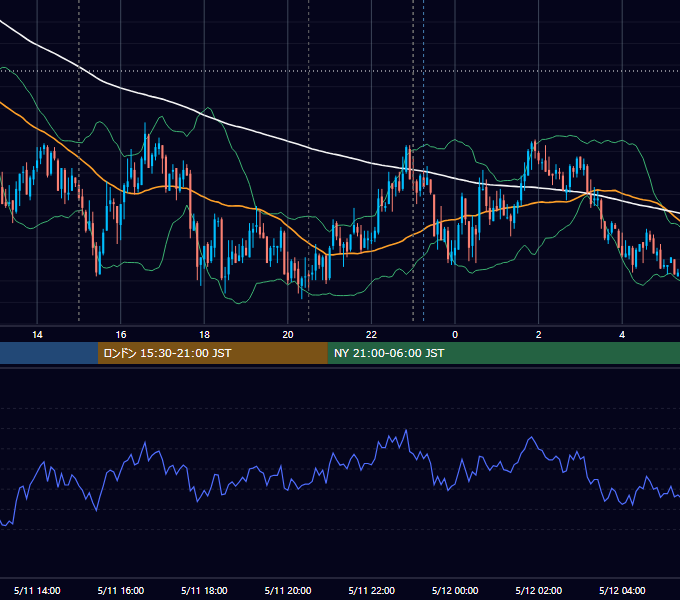Click the 5/11 14:00 time label
This screenshot has width=680, height=600.
(37, 590)
